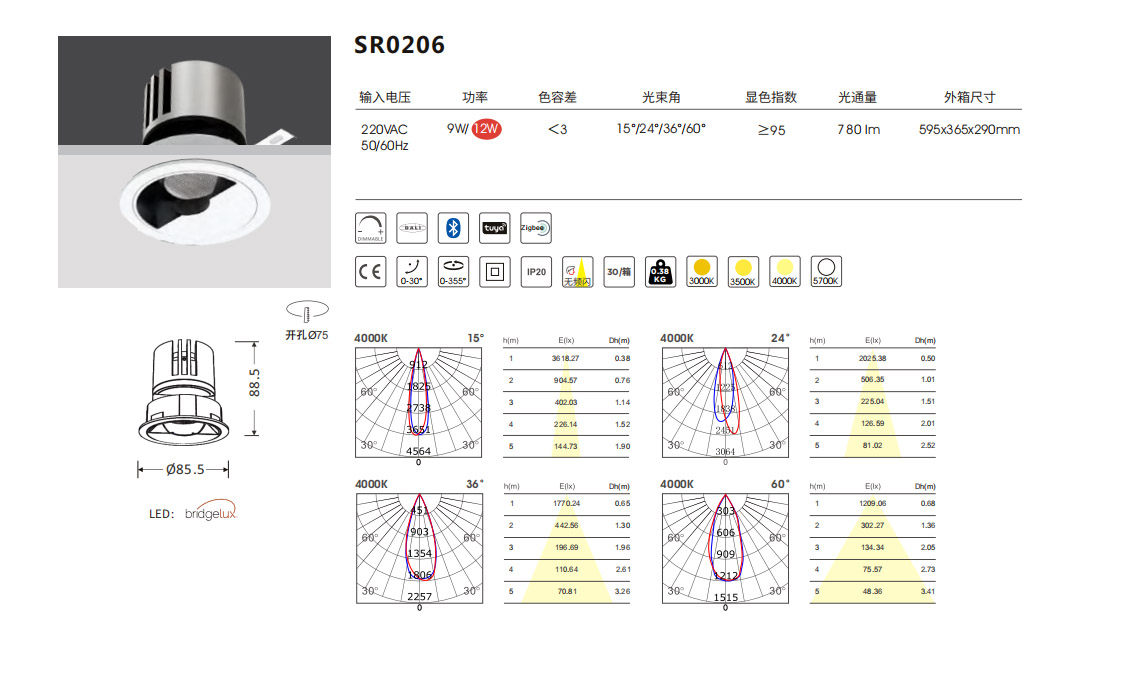Pick the 3000K color temperature swatch
This screenshot has height=684, width=1144.
(702, 271)
